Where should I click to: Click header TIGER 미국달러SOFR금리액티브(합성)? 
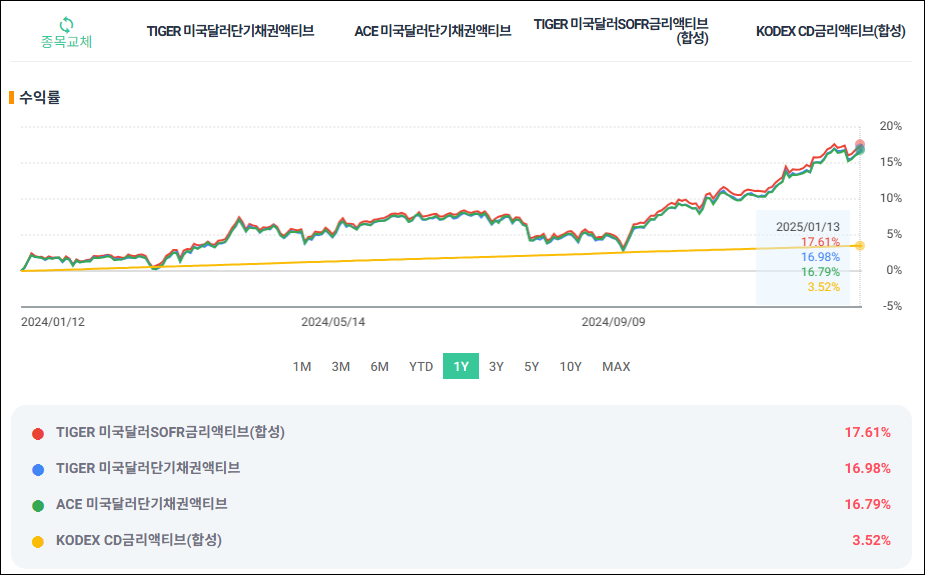point(621,31)
